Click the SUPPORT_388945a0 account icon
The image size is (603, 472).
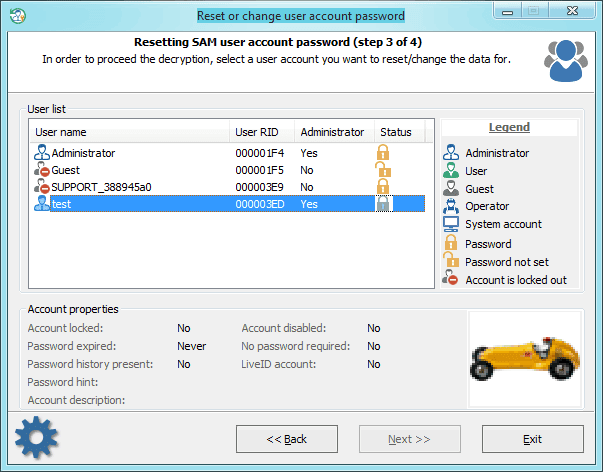[42, 187]
